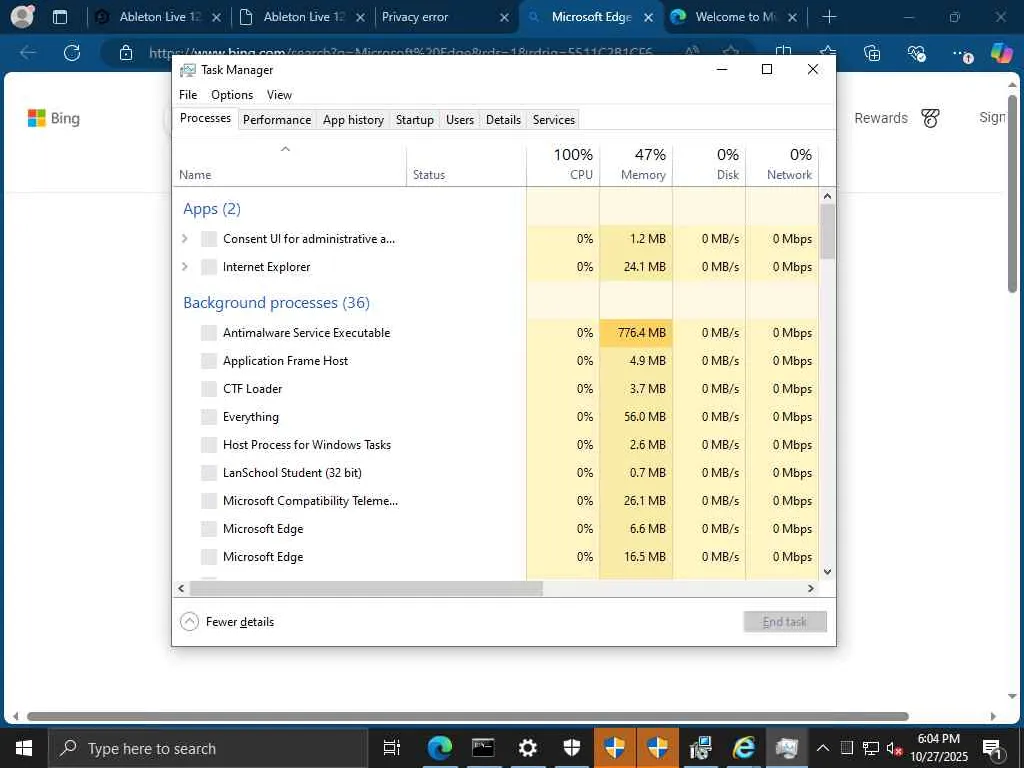The height and width of the screenshot is (768, 1024).
Task: Click the Task Manager vertical scrollbar thumb
Action: 827,231
